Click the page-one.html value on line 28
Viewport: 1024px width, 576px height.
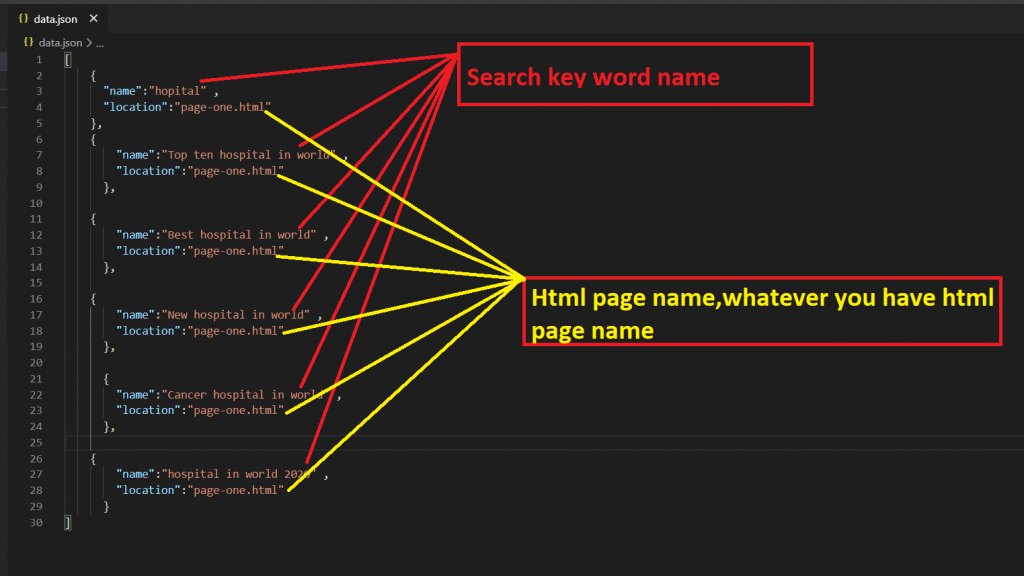235,490
